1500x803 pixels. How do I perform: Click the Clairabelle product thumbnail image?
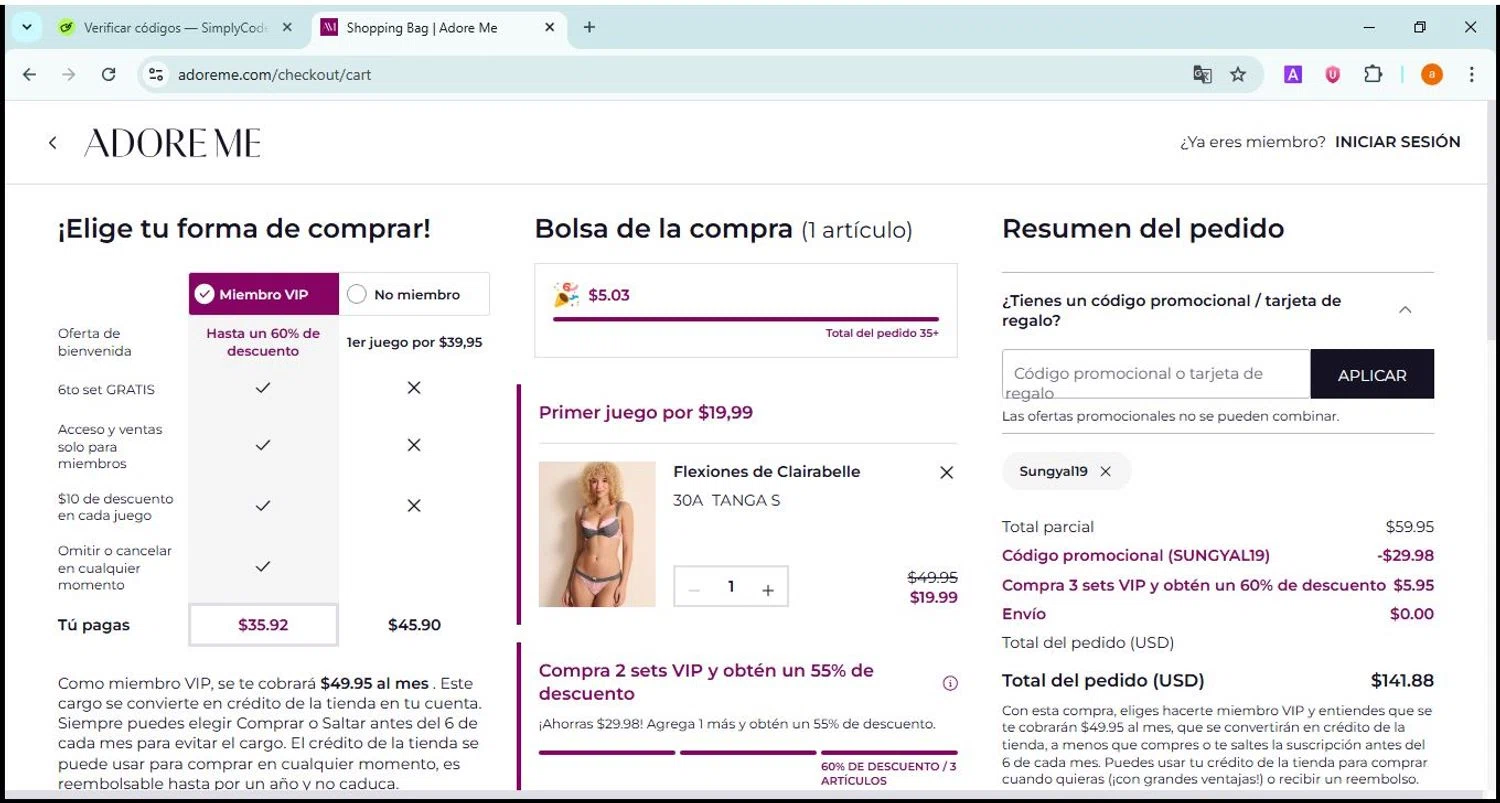point(597,534)
